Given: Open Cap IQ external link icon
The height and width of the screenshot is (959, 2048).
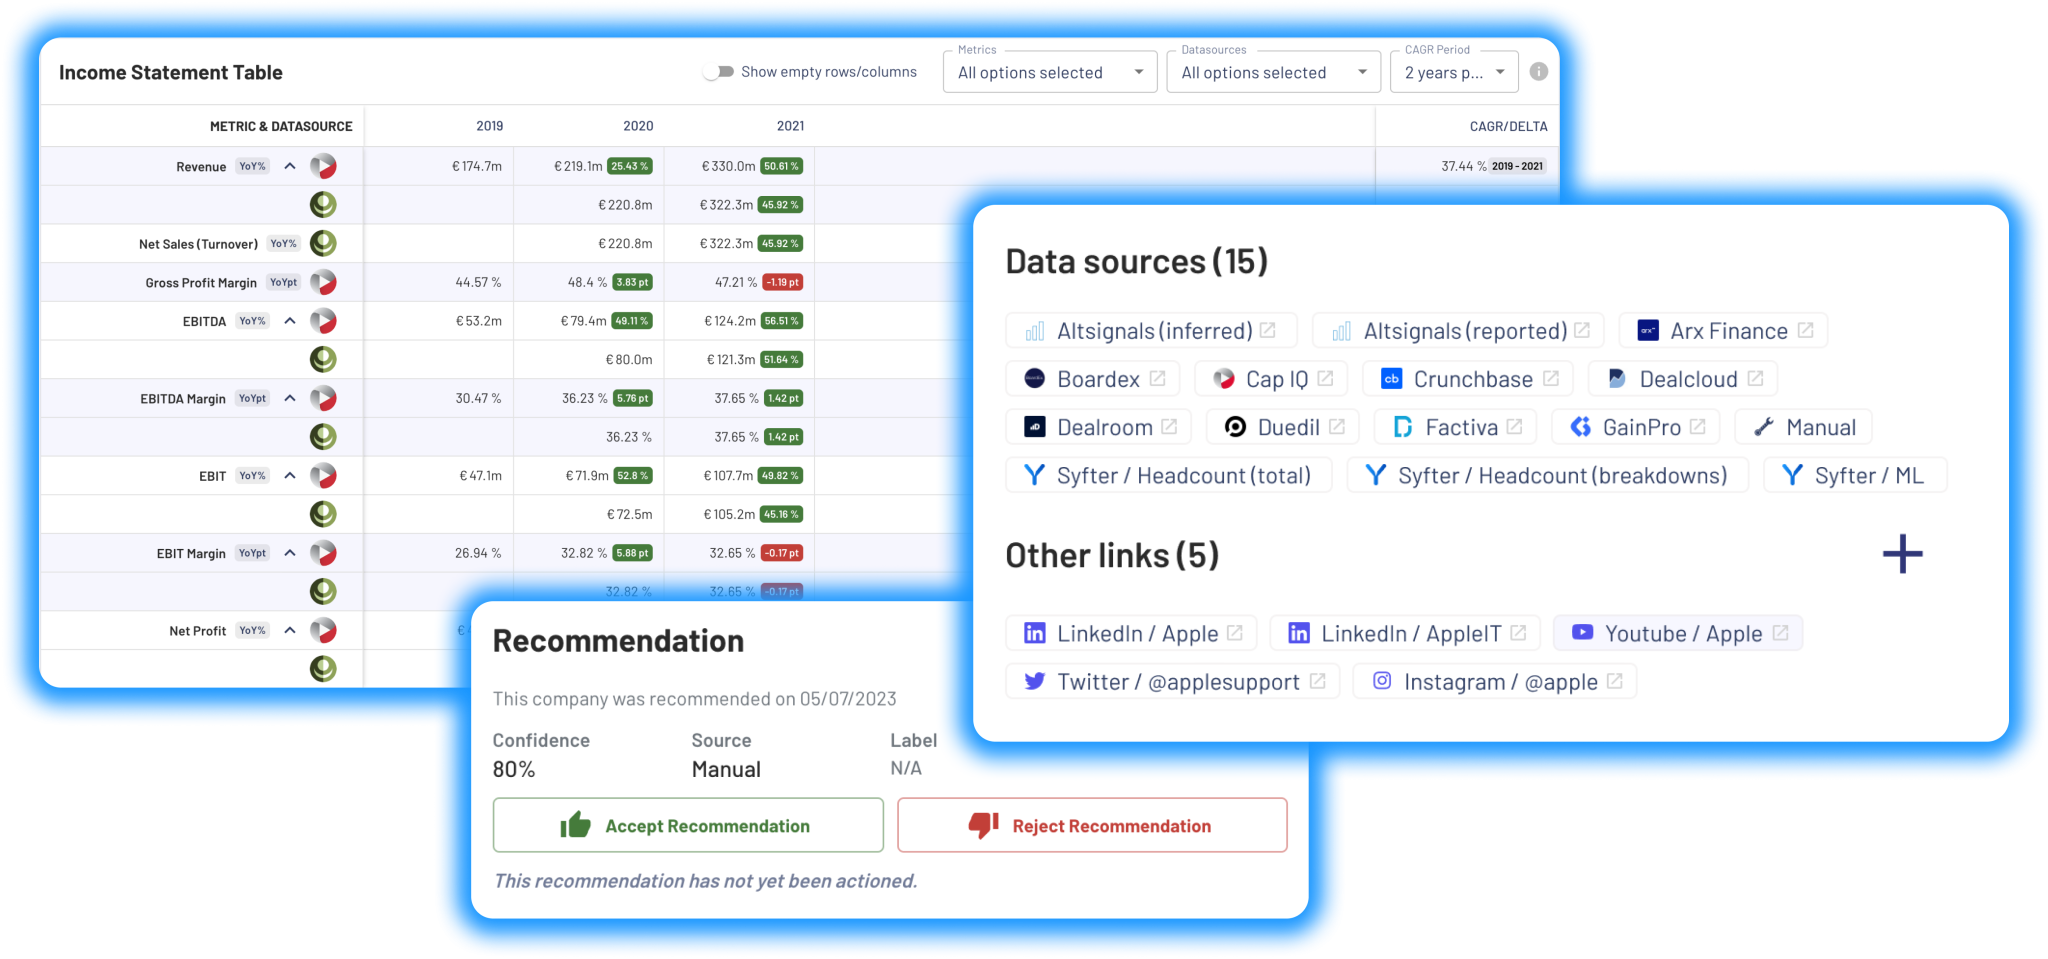Looking at the screenshot, I should pyautogui.click(x=1325, y=378).
